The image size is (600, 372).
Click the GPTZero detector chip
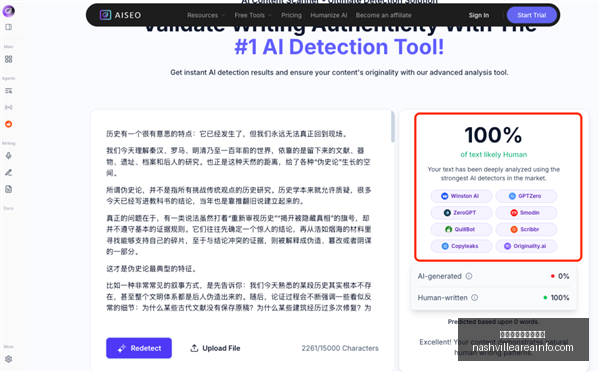coord(526,196)
